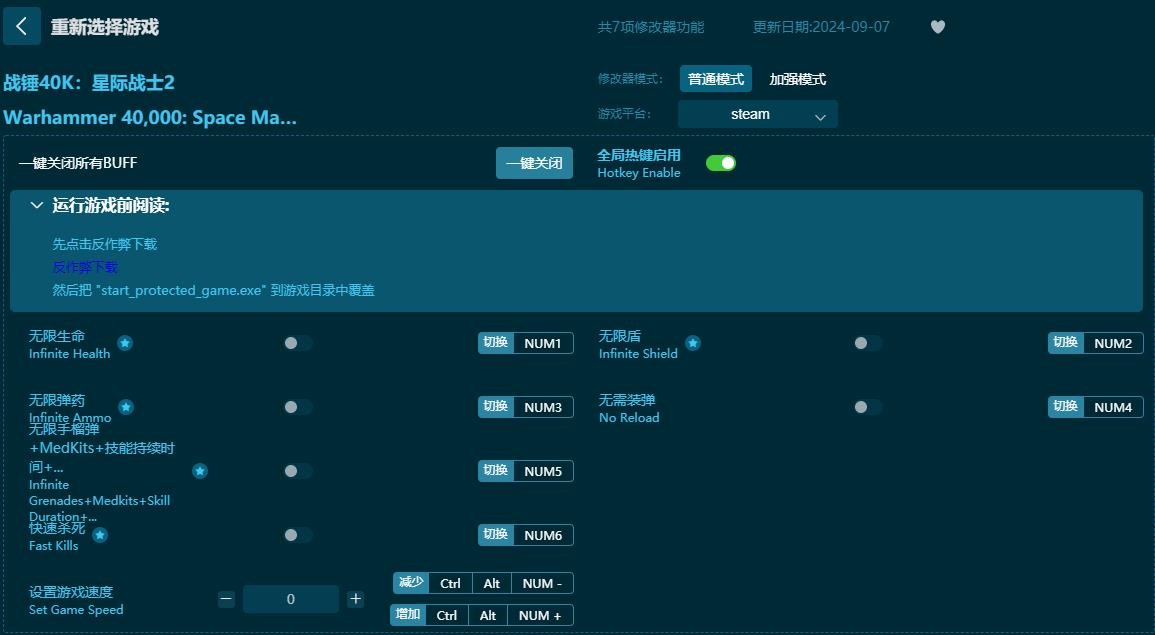Select the star icon beside 无限盾

[x=693, y=342]
